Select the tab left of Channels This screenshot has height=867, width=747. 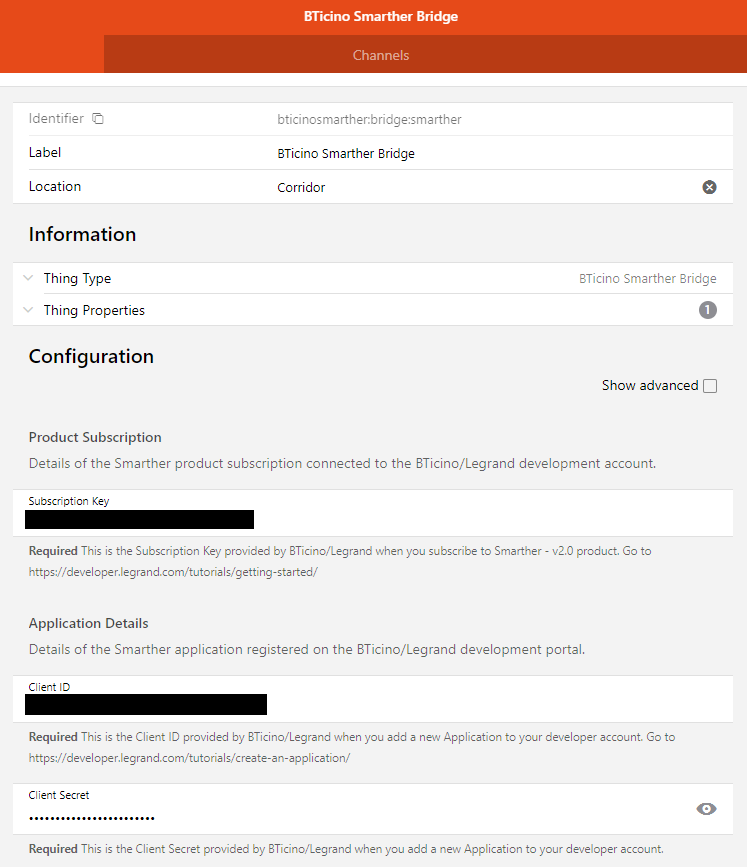[52, 54]
